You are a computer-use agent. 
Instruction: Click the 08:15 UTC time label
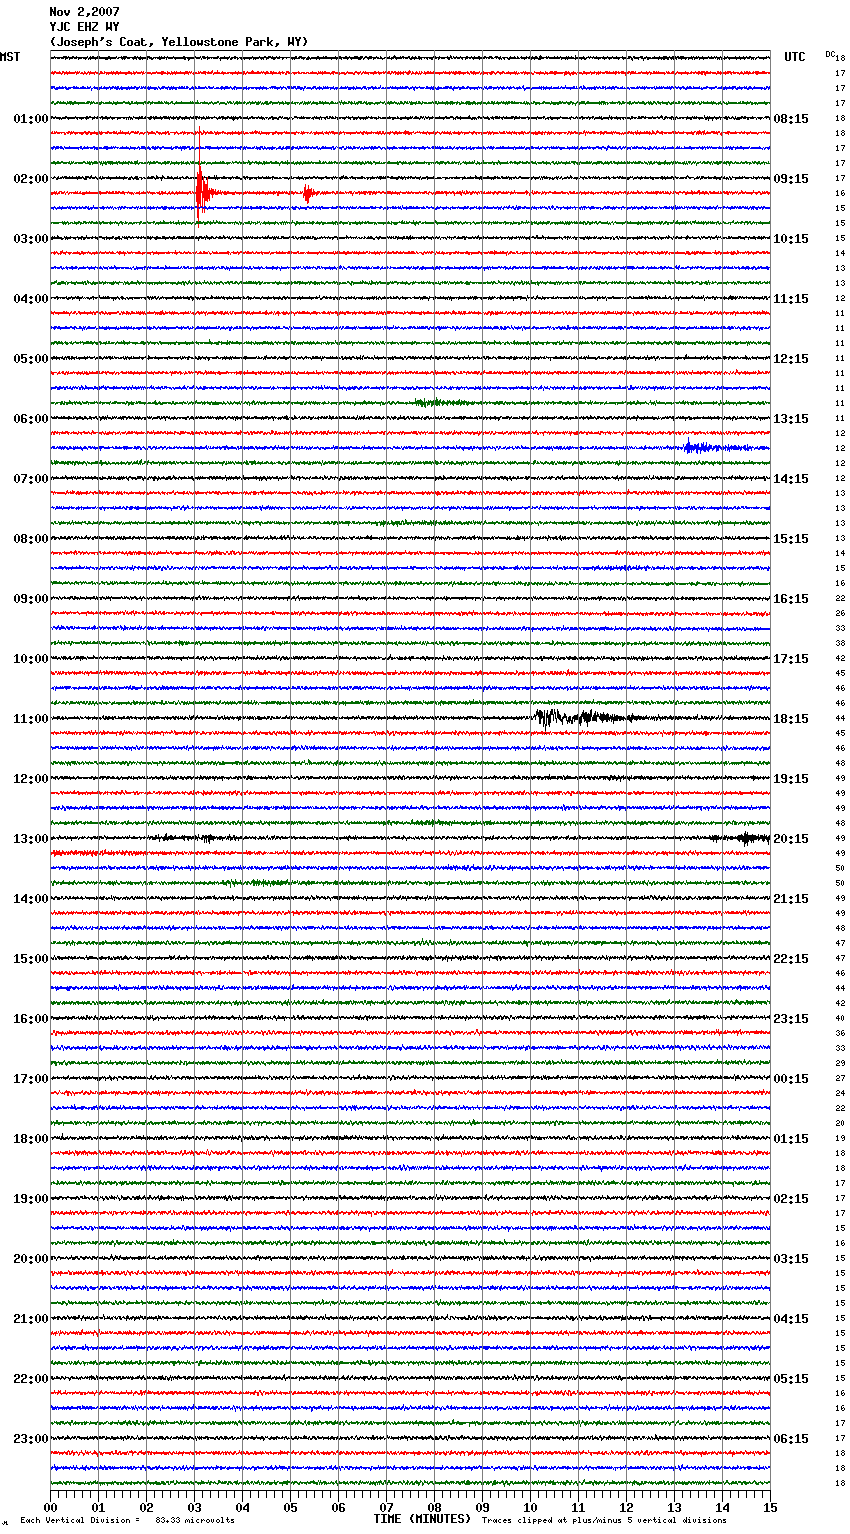[x=790, y=119]
